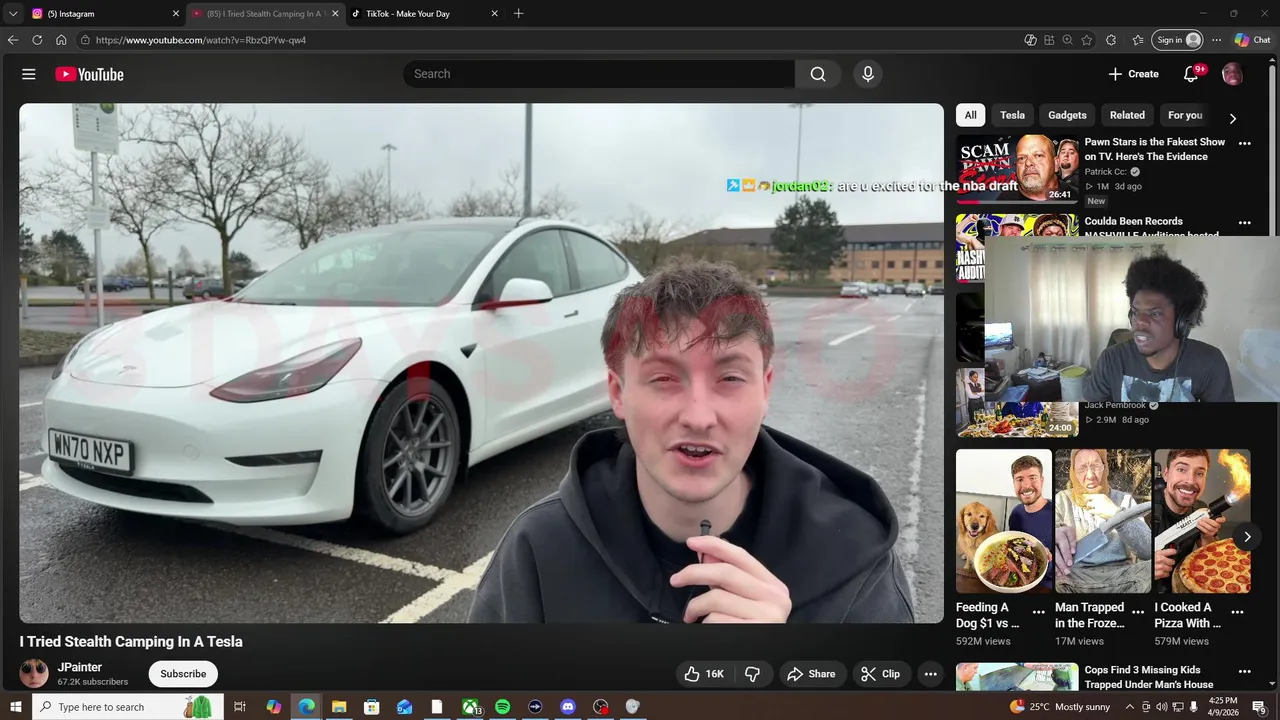1280x720 pixels.
Task: Click the Create button
Action: [1133, 74]
